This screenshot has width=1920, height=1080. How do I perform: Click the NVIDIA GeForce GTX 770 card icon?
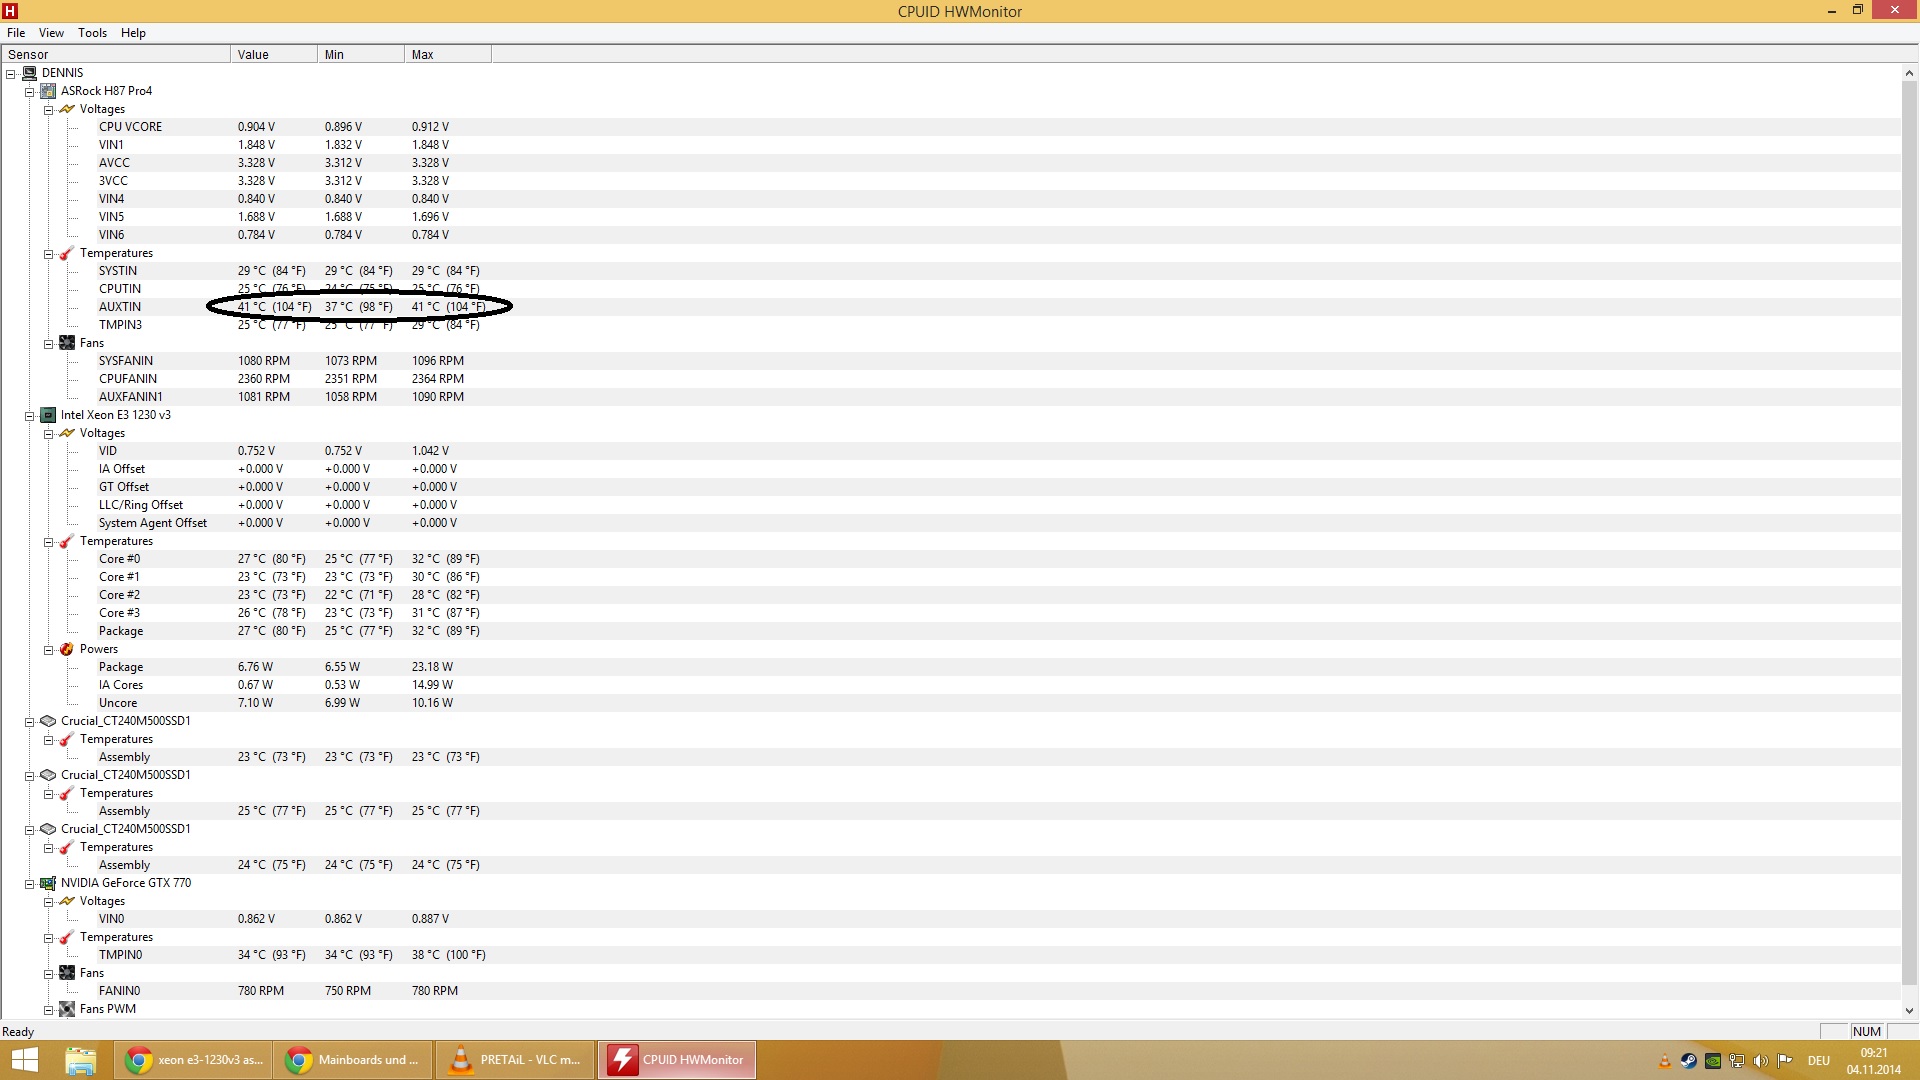48,883
